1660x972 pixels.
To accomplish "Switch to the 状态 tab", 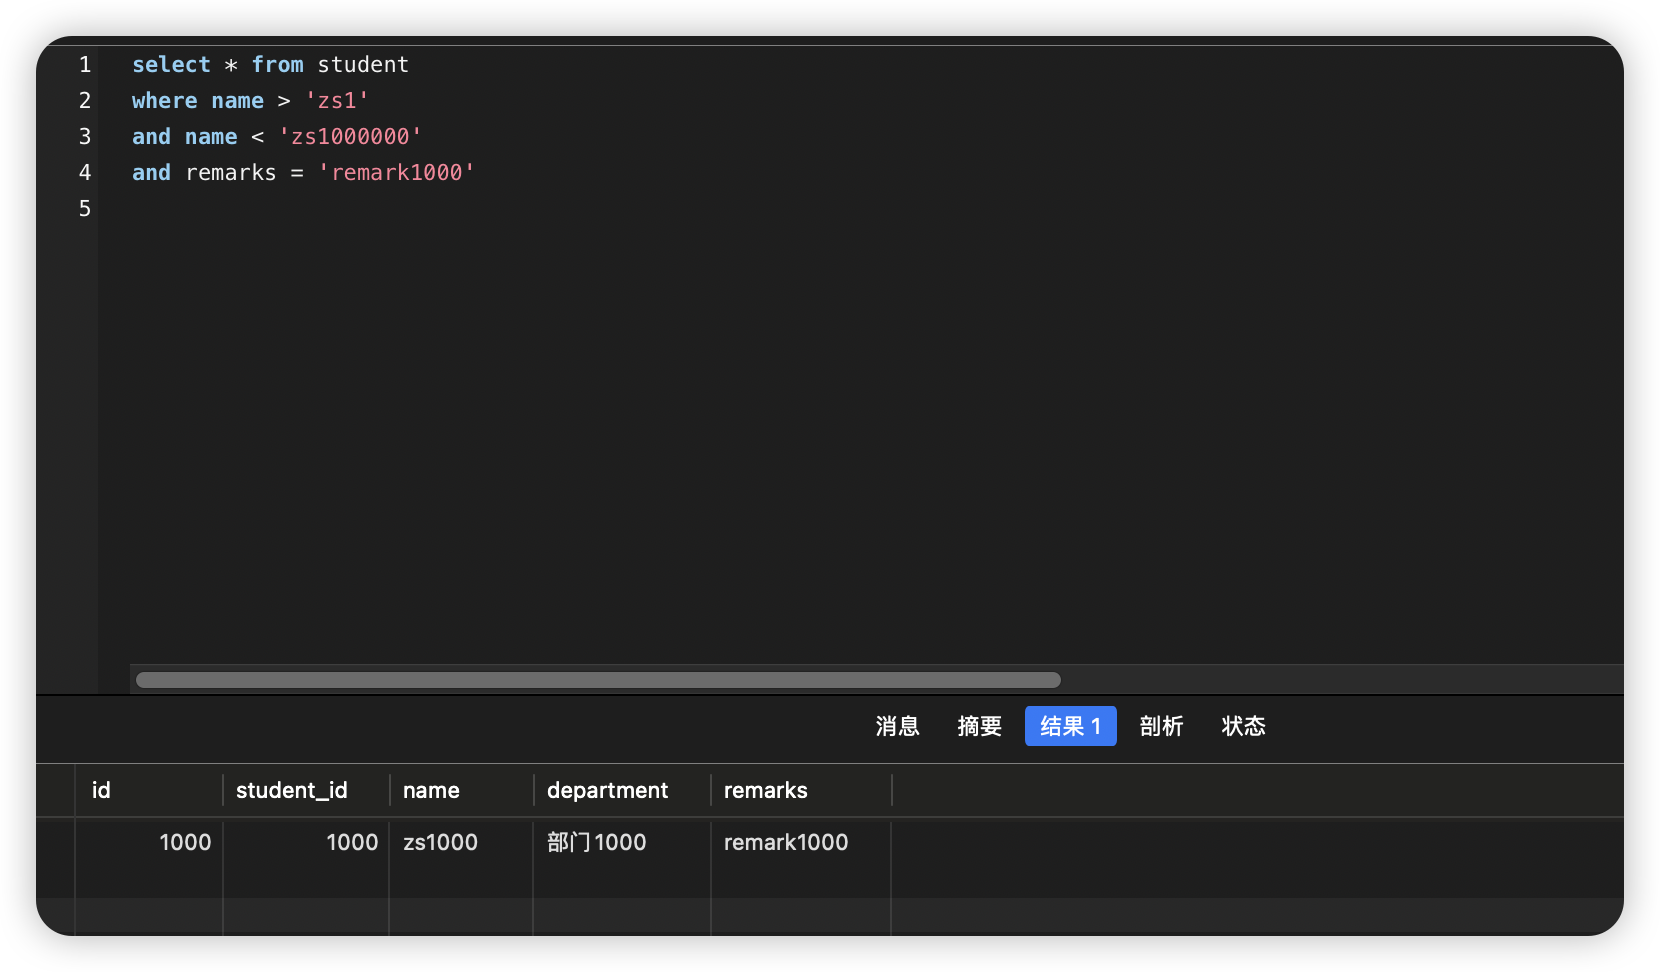I will tap(1243, 726).
